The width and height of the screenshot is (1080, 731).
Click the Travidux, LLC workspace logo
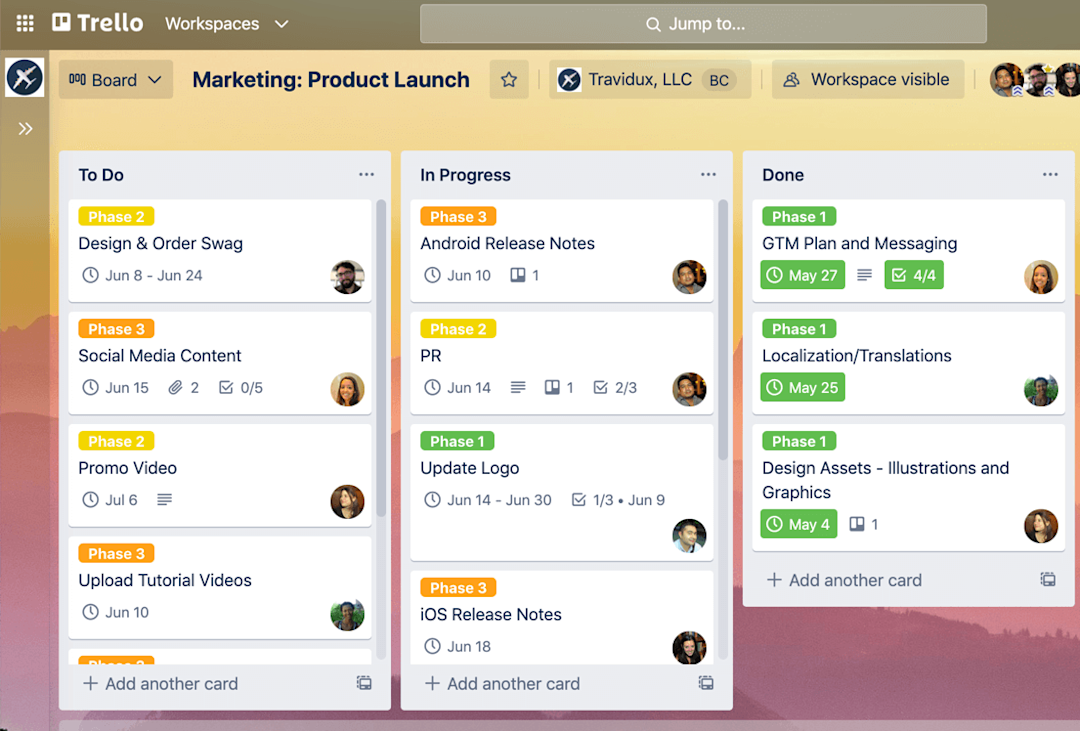[x=569, y=79]
